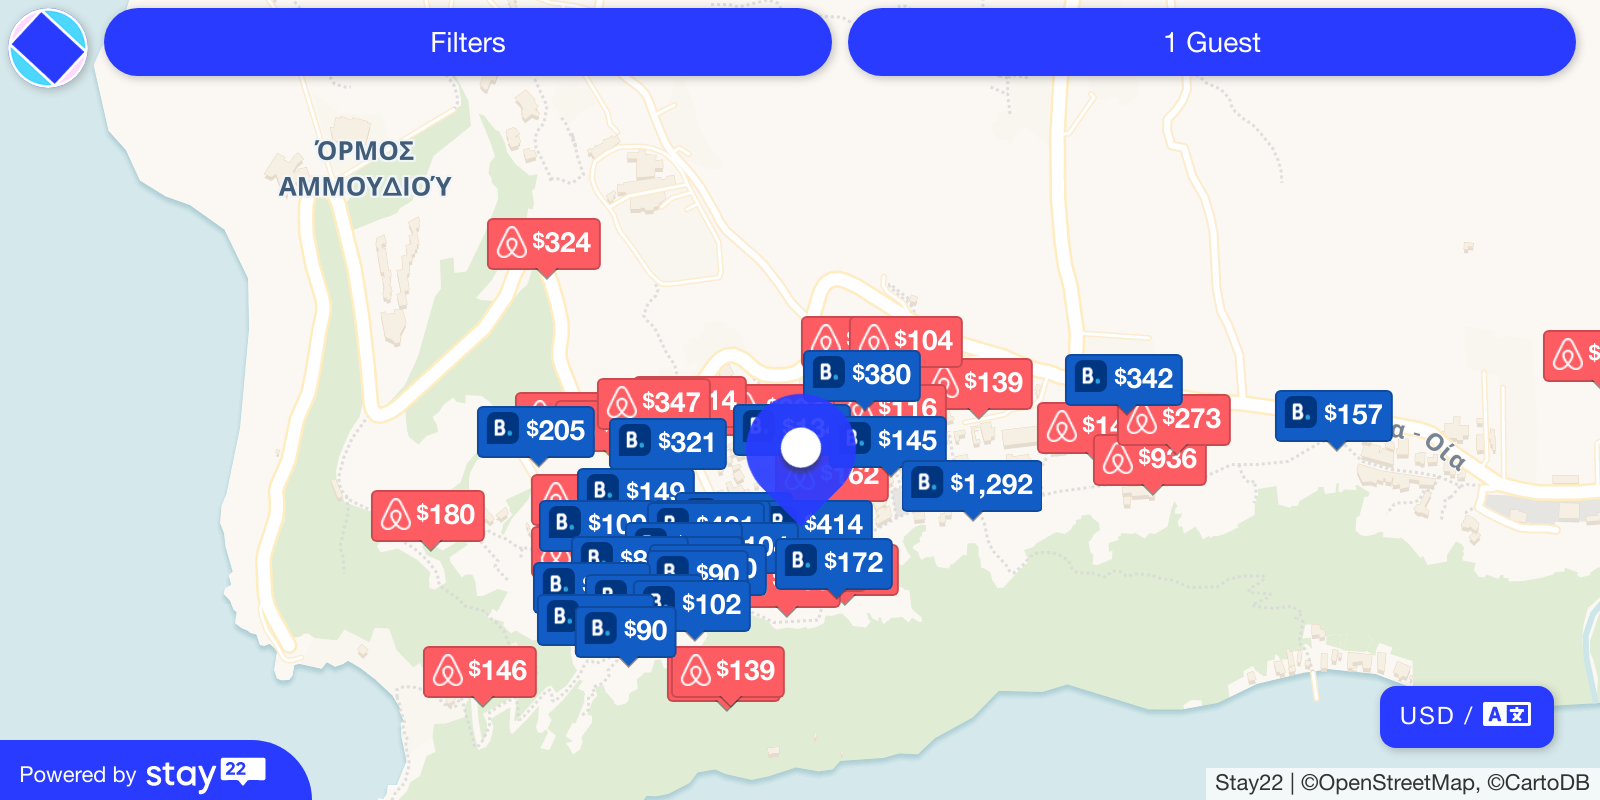Click the $146 Airbnb price marker
Viewport: 1600px width, 800px height.
click(480, 671)
